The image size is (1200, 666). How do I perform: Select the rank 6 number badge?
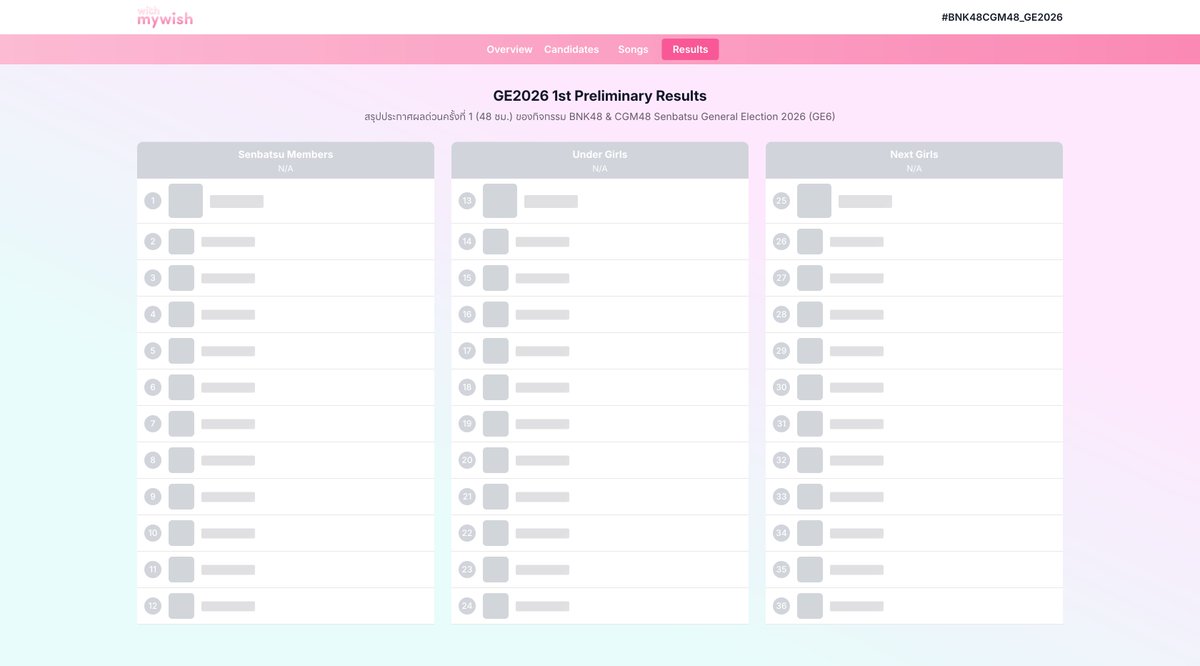(153, 388)
